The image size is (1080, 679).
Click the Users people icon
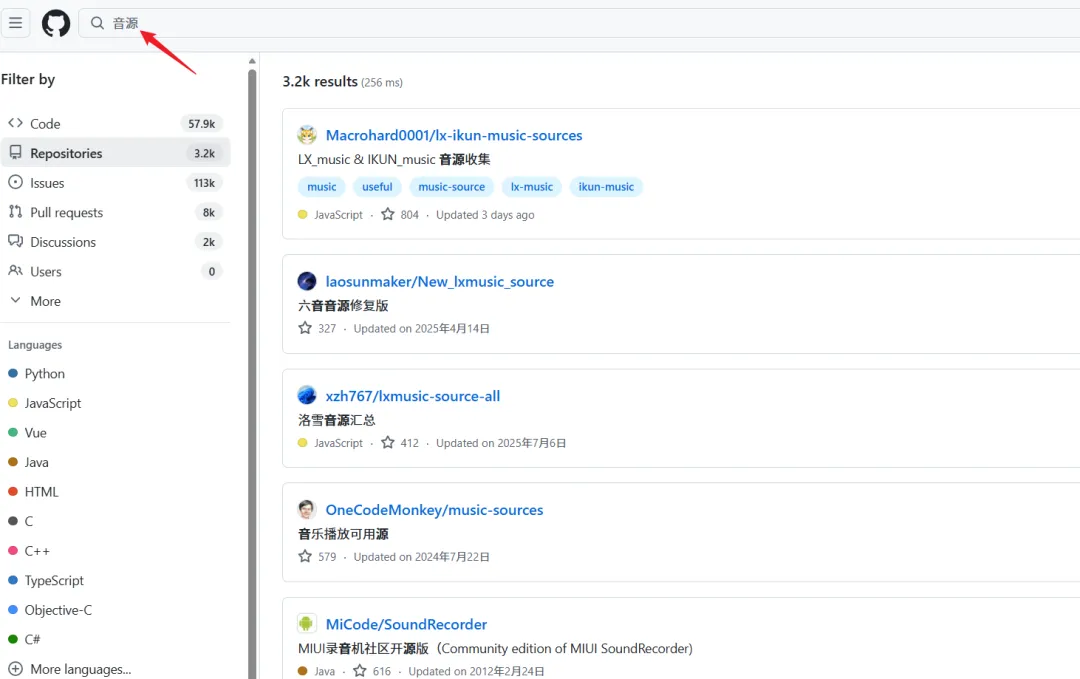pos(15,271)
